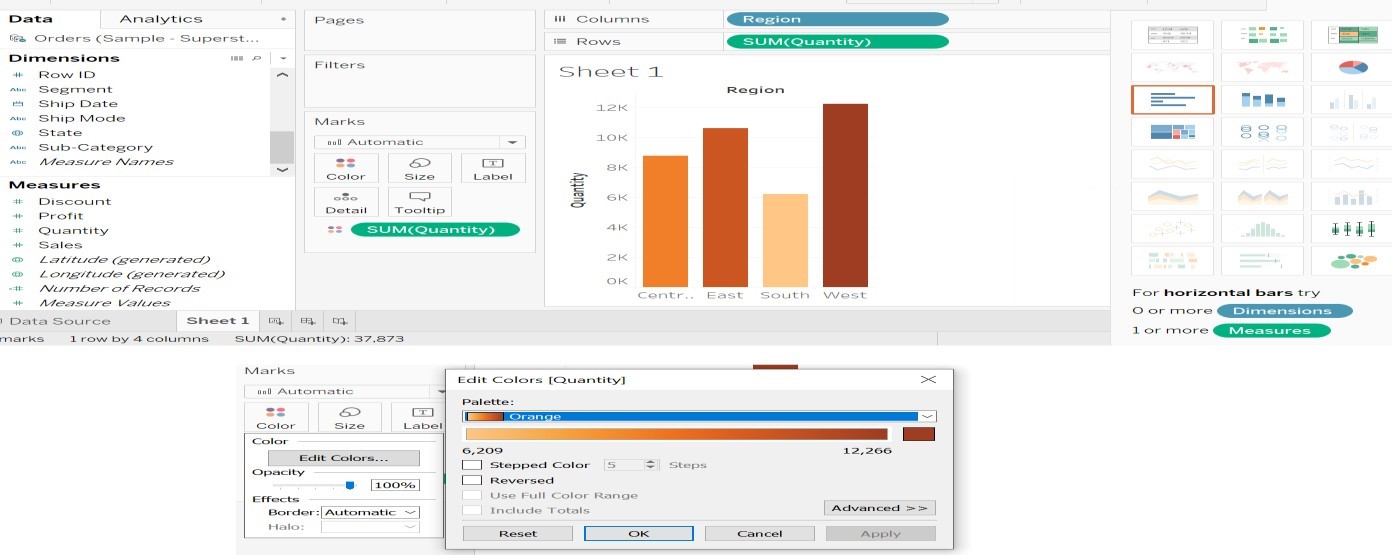Click SUM(Quantity) pill on Rows shelf
Image resolution: width=1392 pixels, height=555 pixels.
click(837, 41)
